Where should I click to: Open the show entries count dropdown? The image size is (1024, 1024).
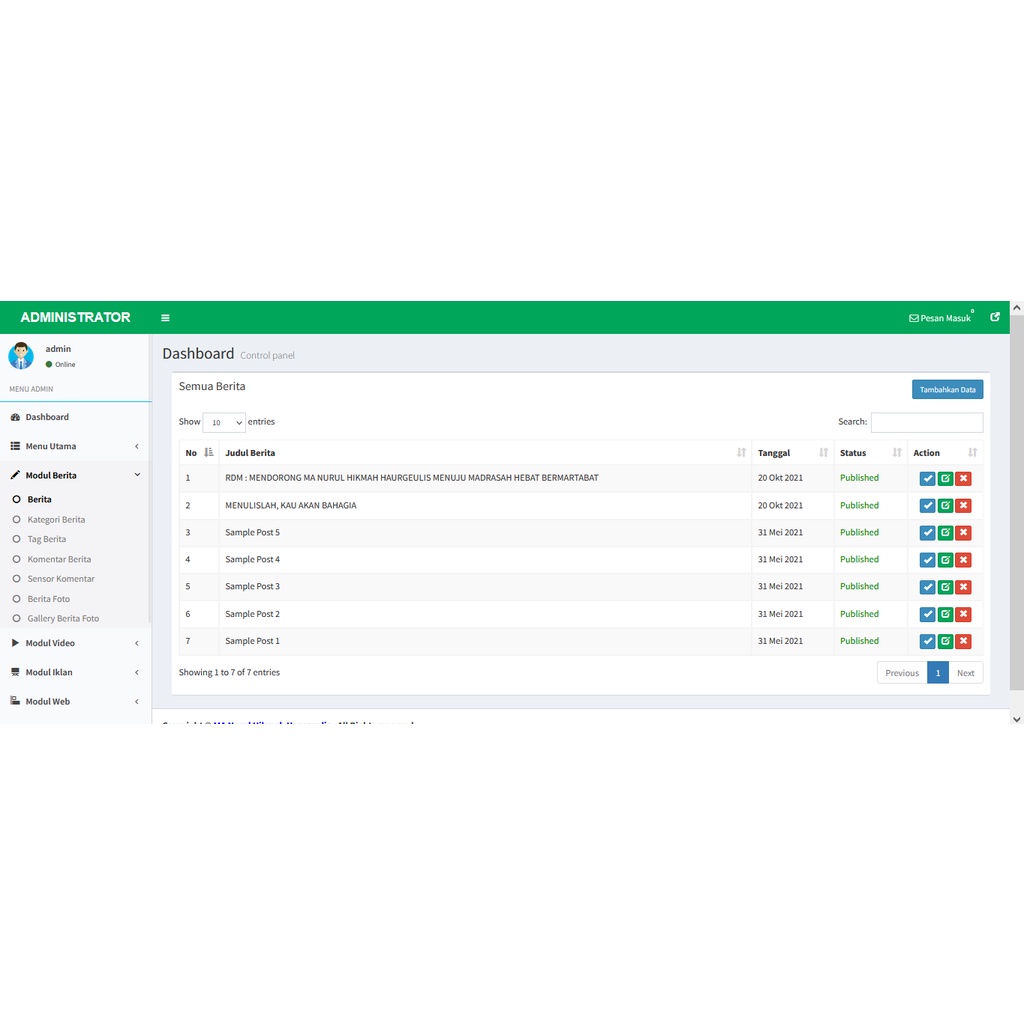tap(224, 423)
